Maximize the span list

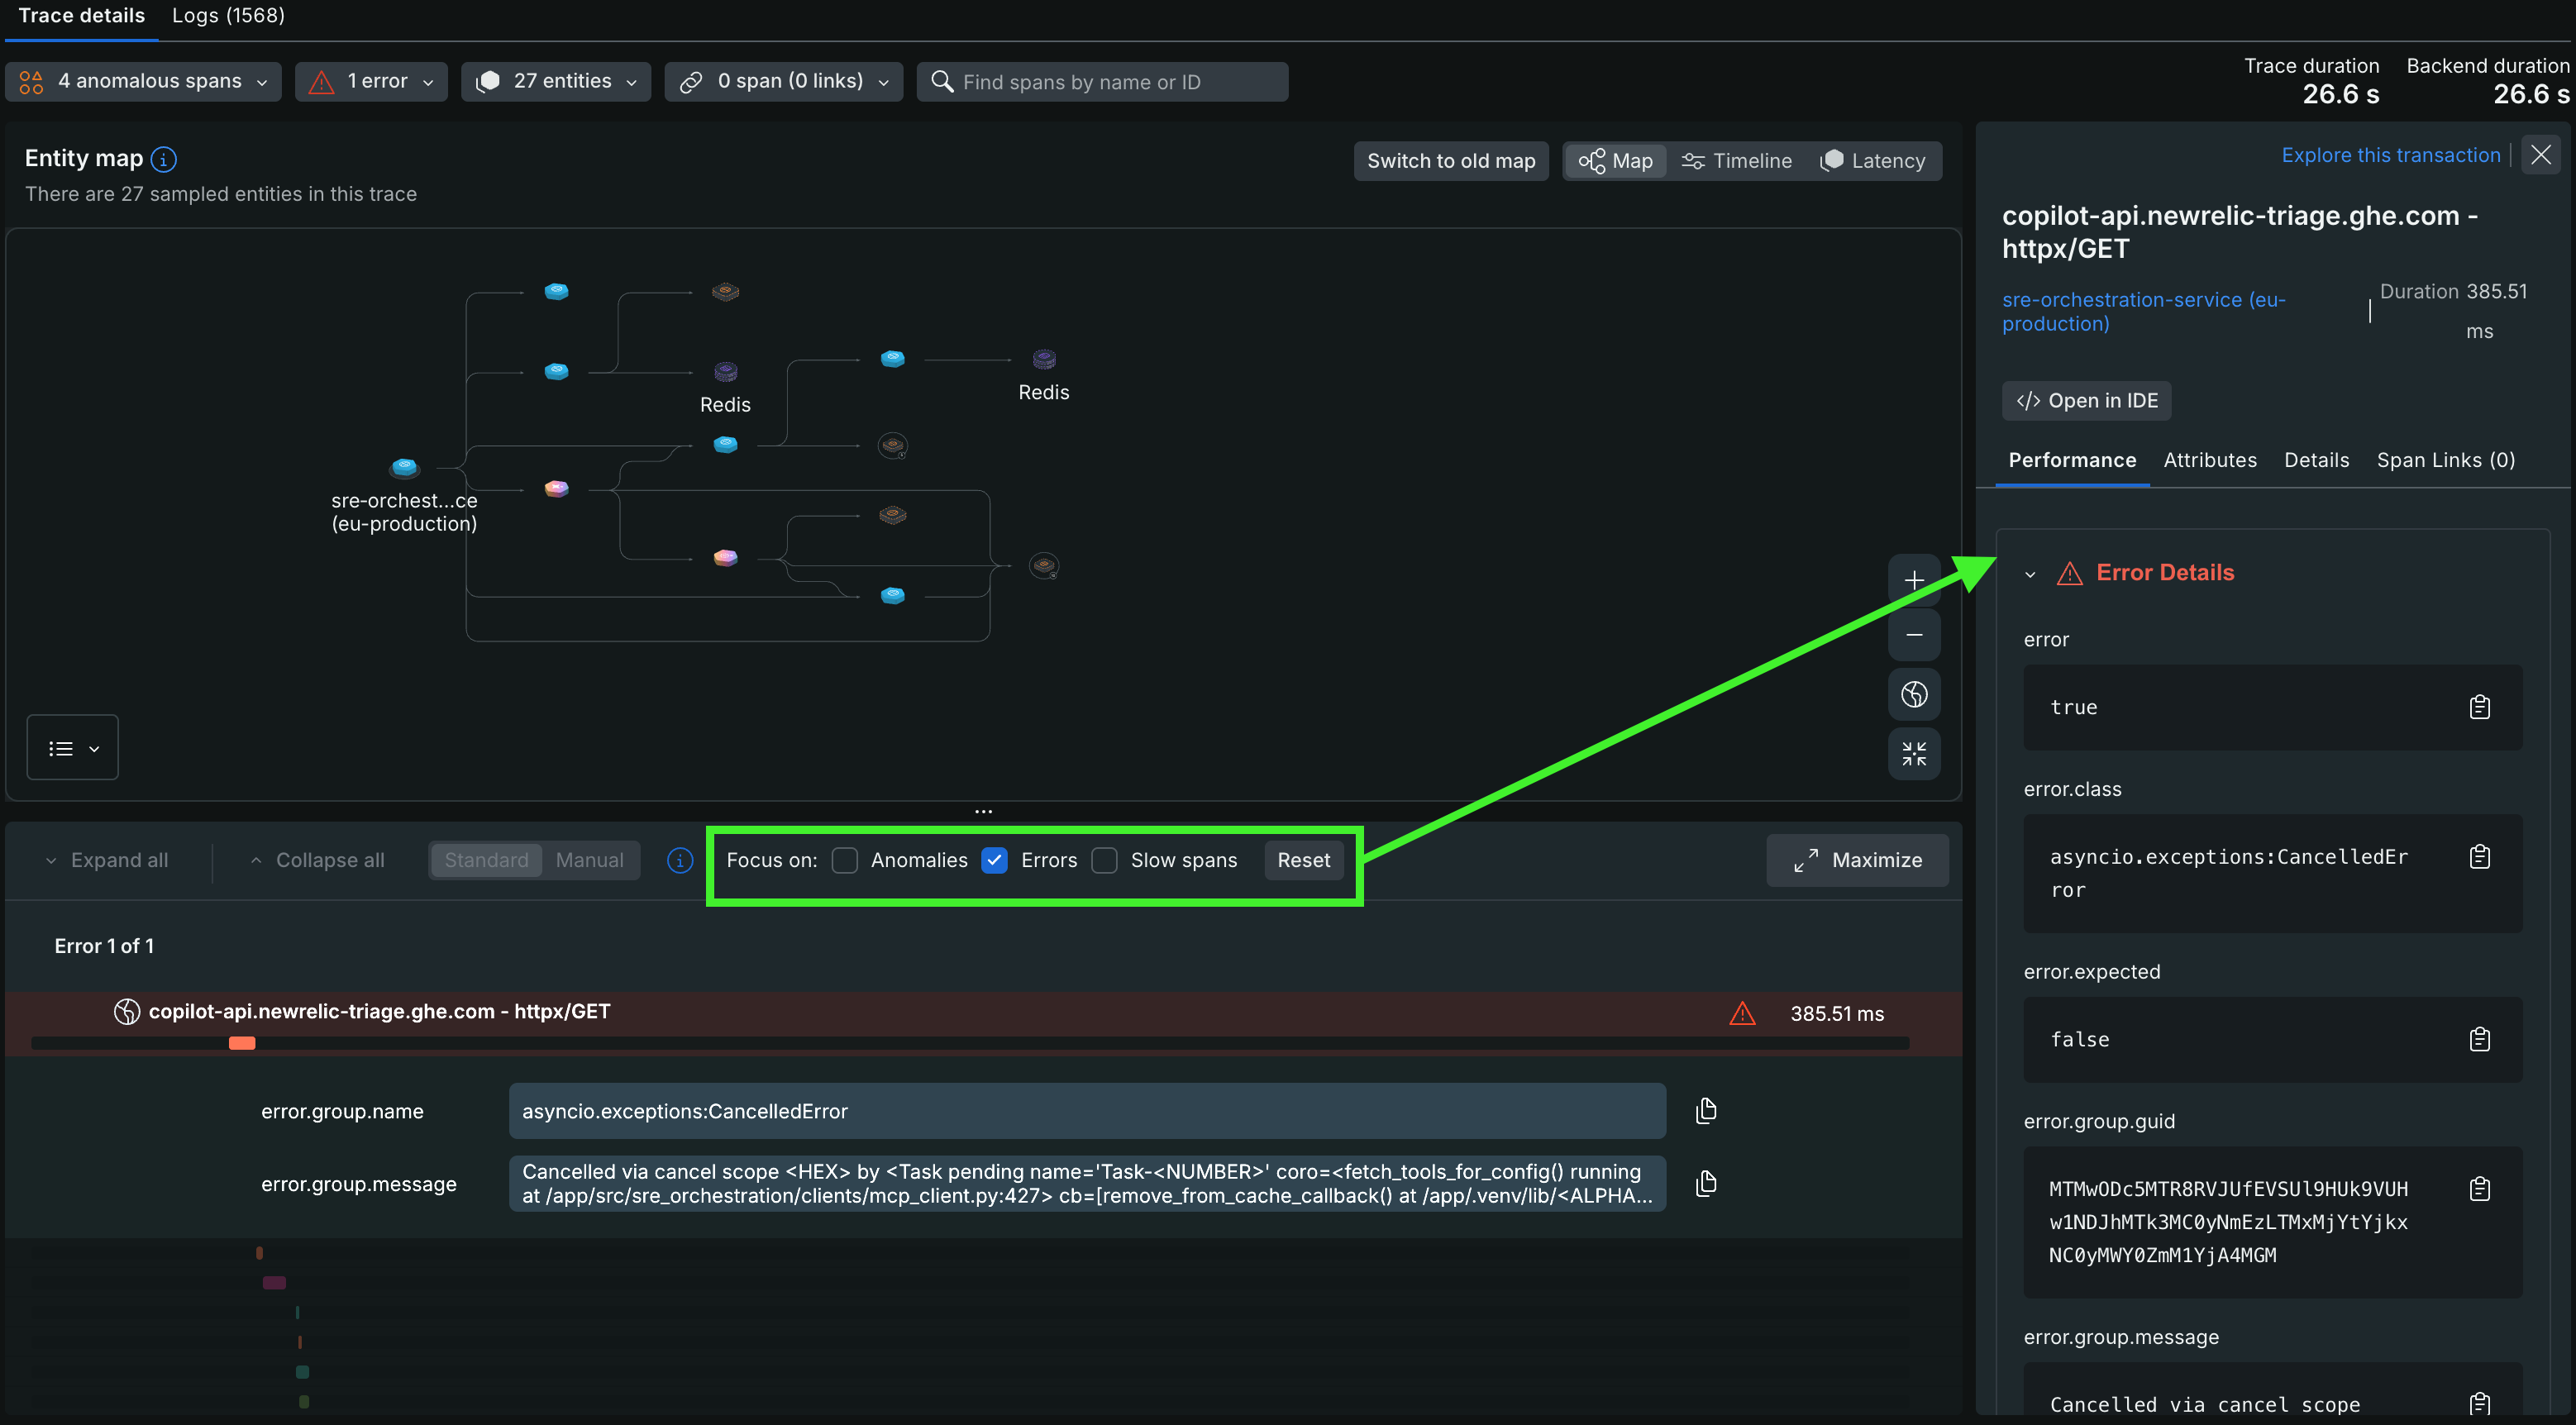point(1857,860)
